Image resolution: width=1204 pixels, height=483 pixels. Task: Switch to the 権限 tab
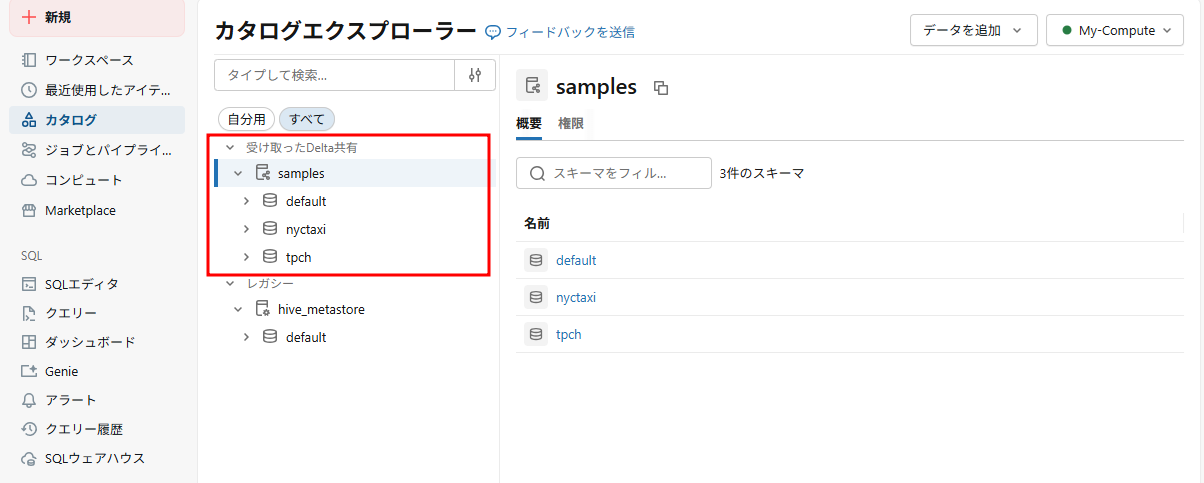pyautogui.click(x=571, y=124)
